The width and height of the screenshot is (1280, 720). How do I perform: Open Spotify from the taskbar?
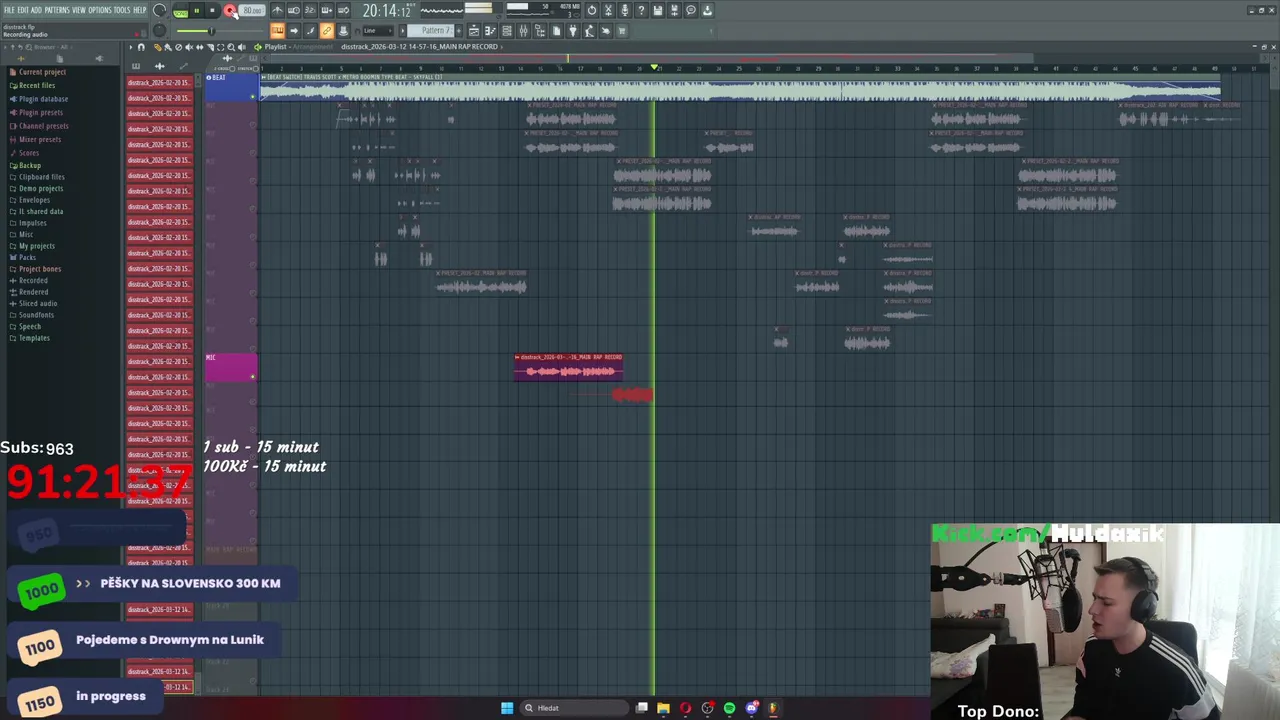click(x=729, y=708)
